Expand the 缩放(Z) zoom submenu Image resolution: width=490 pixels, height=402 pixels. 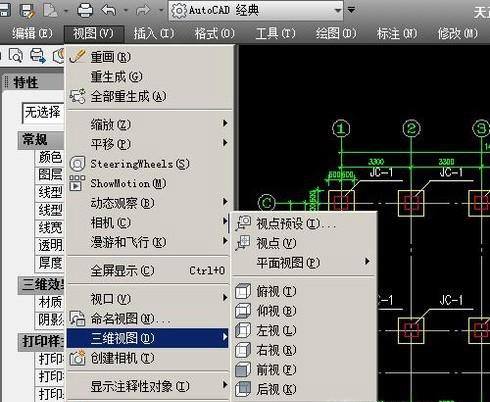pyautogui.click(x=149, y=125)
